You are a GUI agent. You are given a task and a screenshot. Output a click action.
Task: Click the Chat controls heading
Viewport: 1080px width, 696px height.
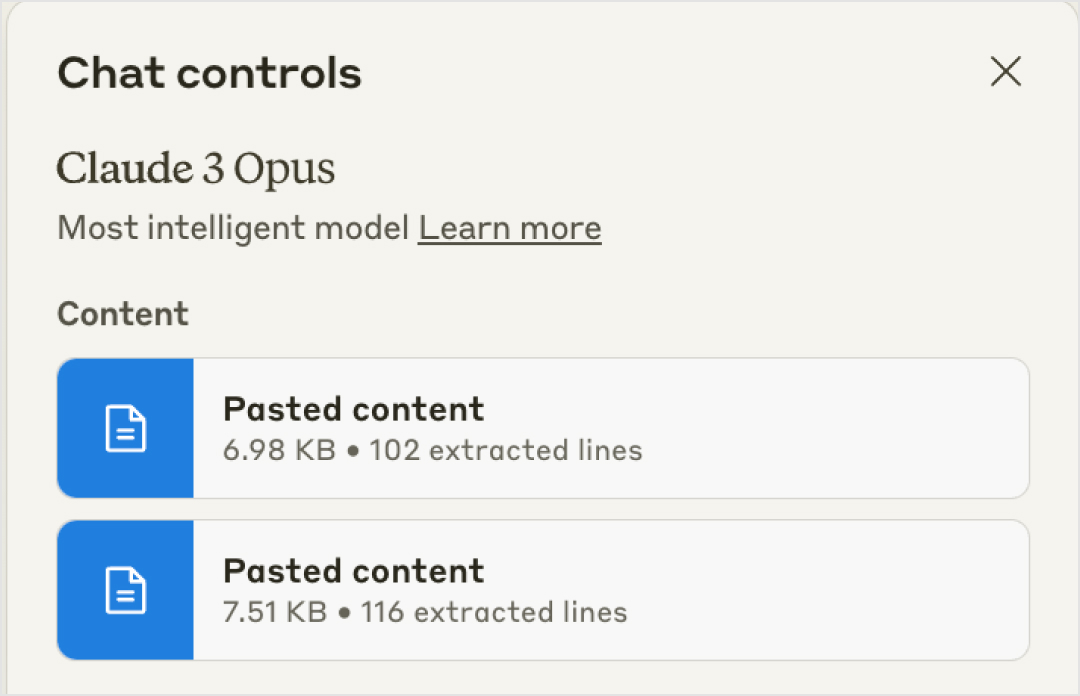click(209, 74)
